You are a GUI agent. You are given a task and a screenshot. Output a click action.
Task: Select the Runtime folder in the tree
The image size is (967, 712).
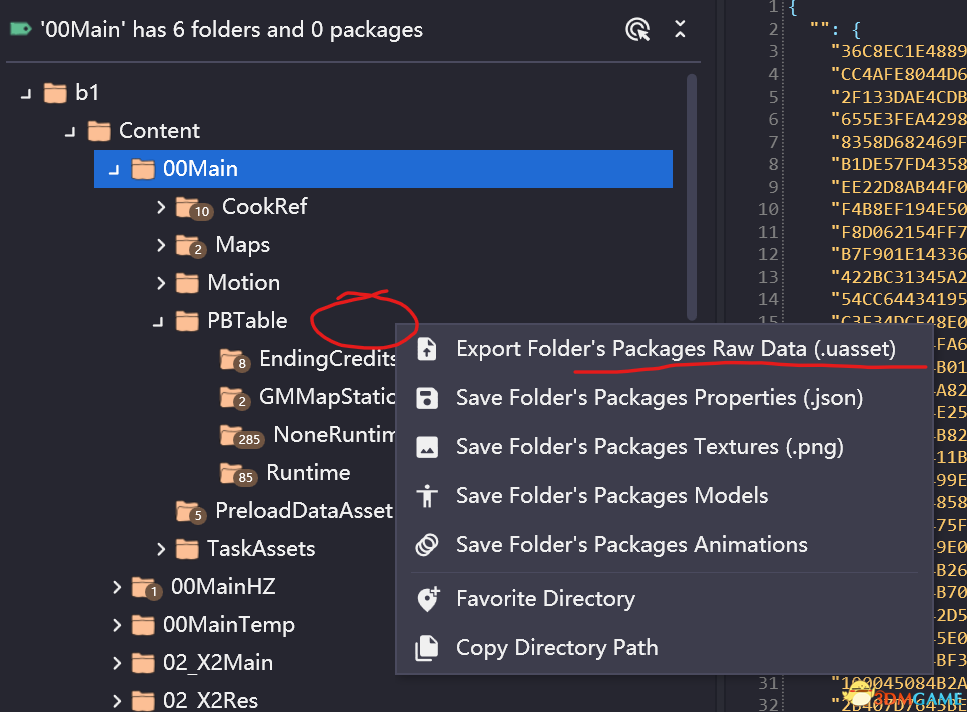tap(310, 472)
